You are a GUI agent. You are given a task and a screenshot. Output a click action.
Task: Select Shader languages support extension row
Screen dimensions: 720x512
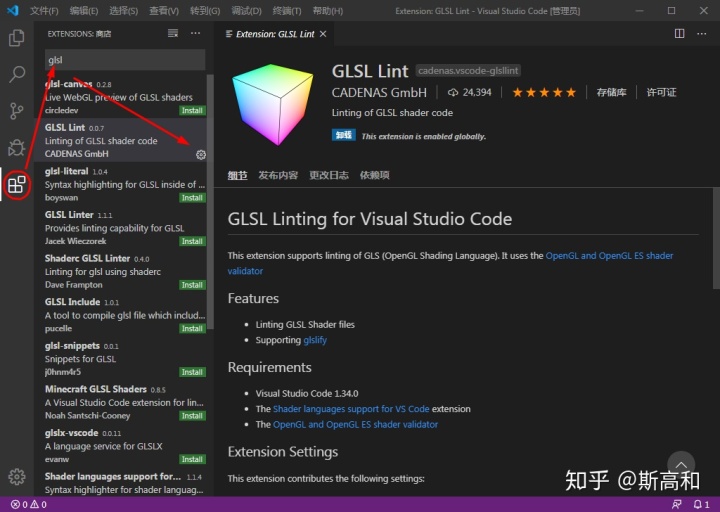tap(121, 482)
